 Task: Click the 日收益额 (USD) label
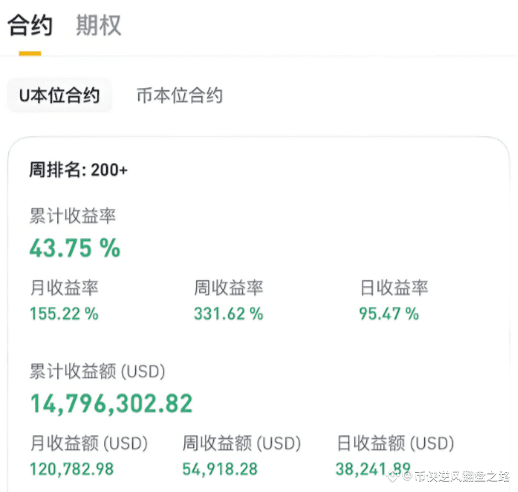[395, 443]
